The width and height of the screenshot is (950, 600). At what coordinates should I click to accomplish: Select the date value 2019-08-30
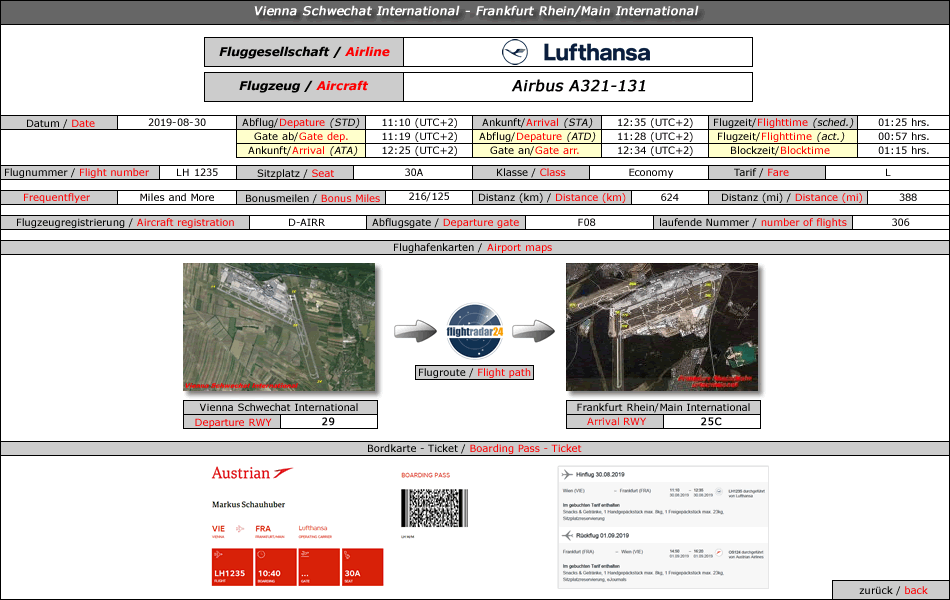177,122
